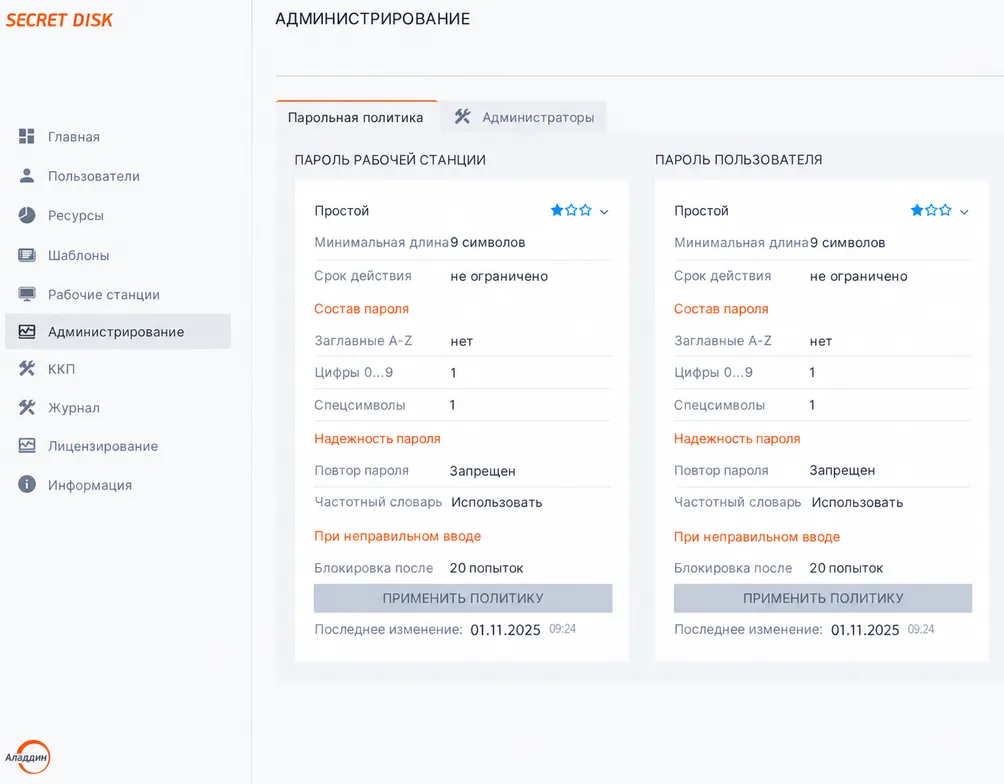Click the SECRET DISK logo
Image resolution: width=1004 pixels, height=784 pixels.
(59, 20)
